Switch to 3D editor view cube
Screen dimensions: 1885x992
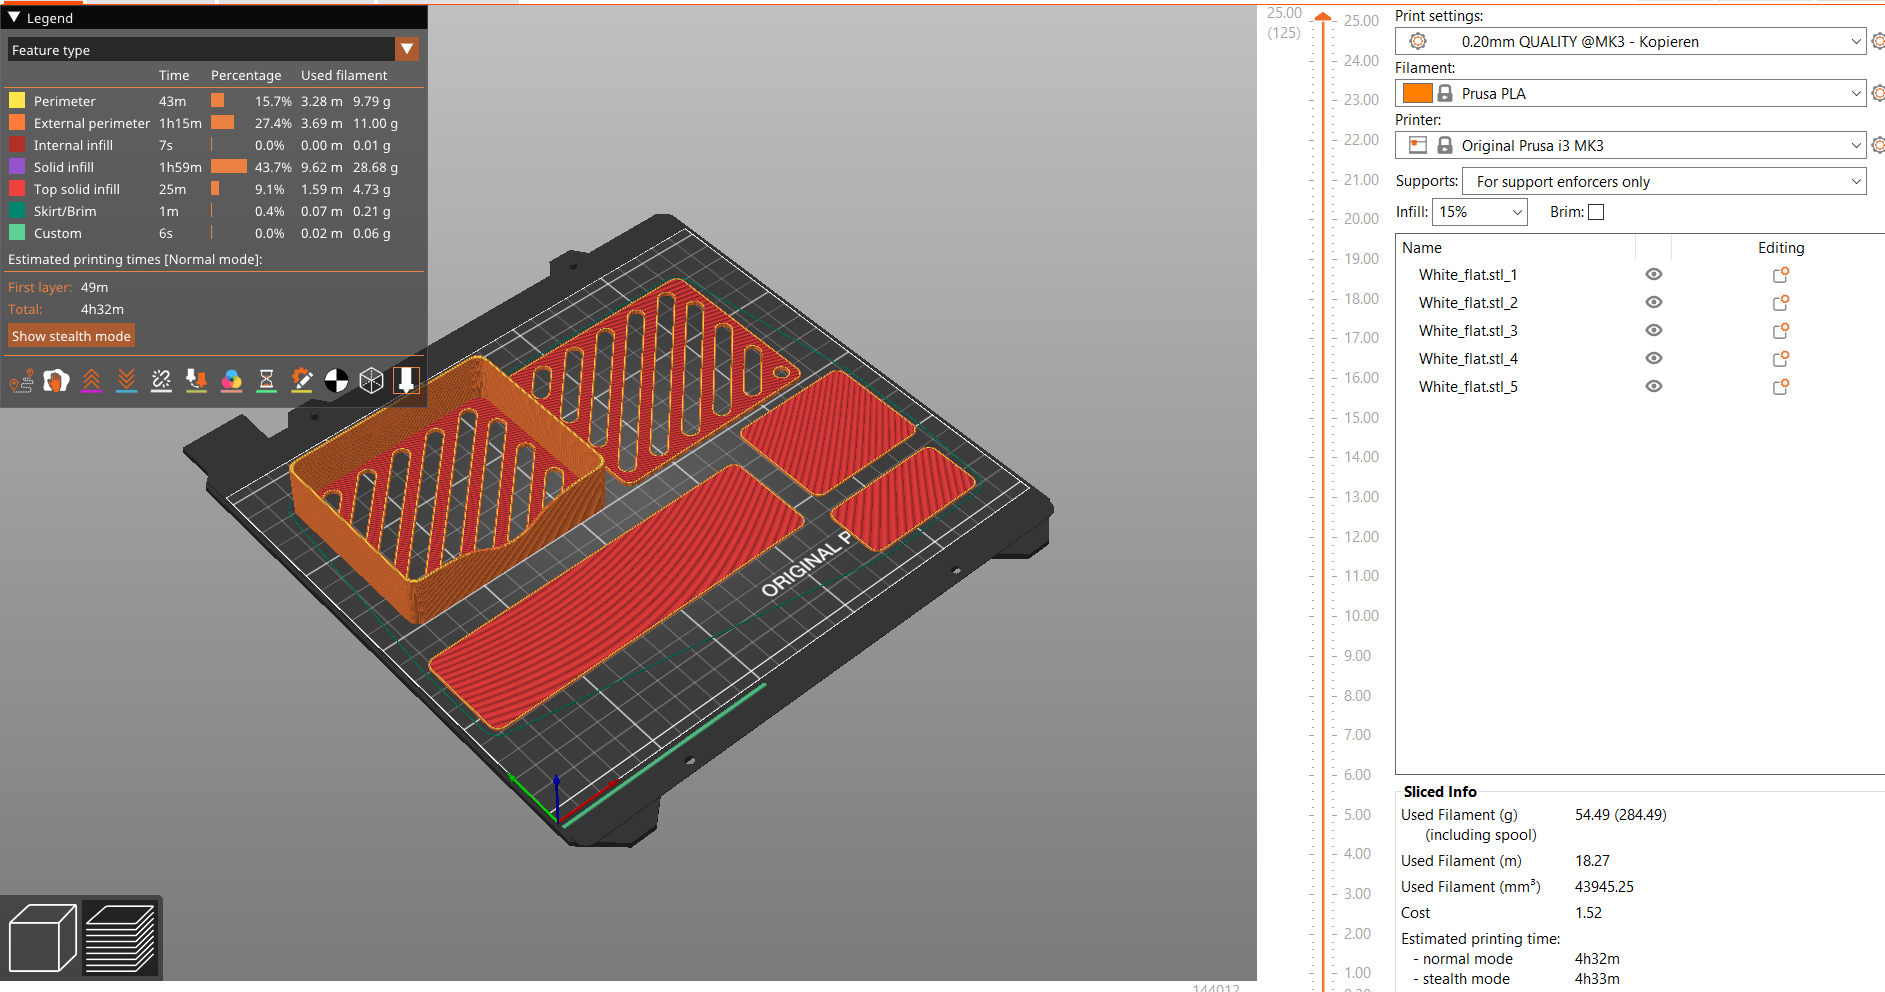point(42,938)
